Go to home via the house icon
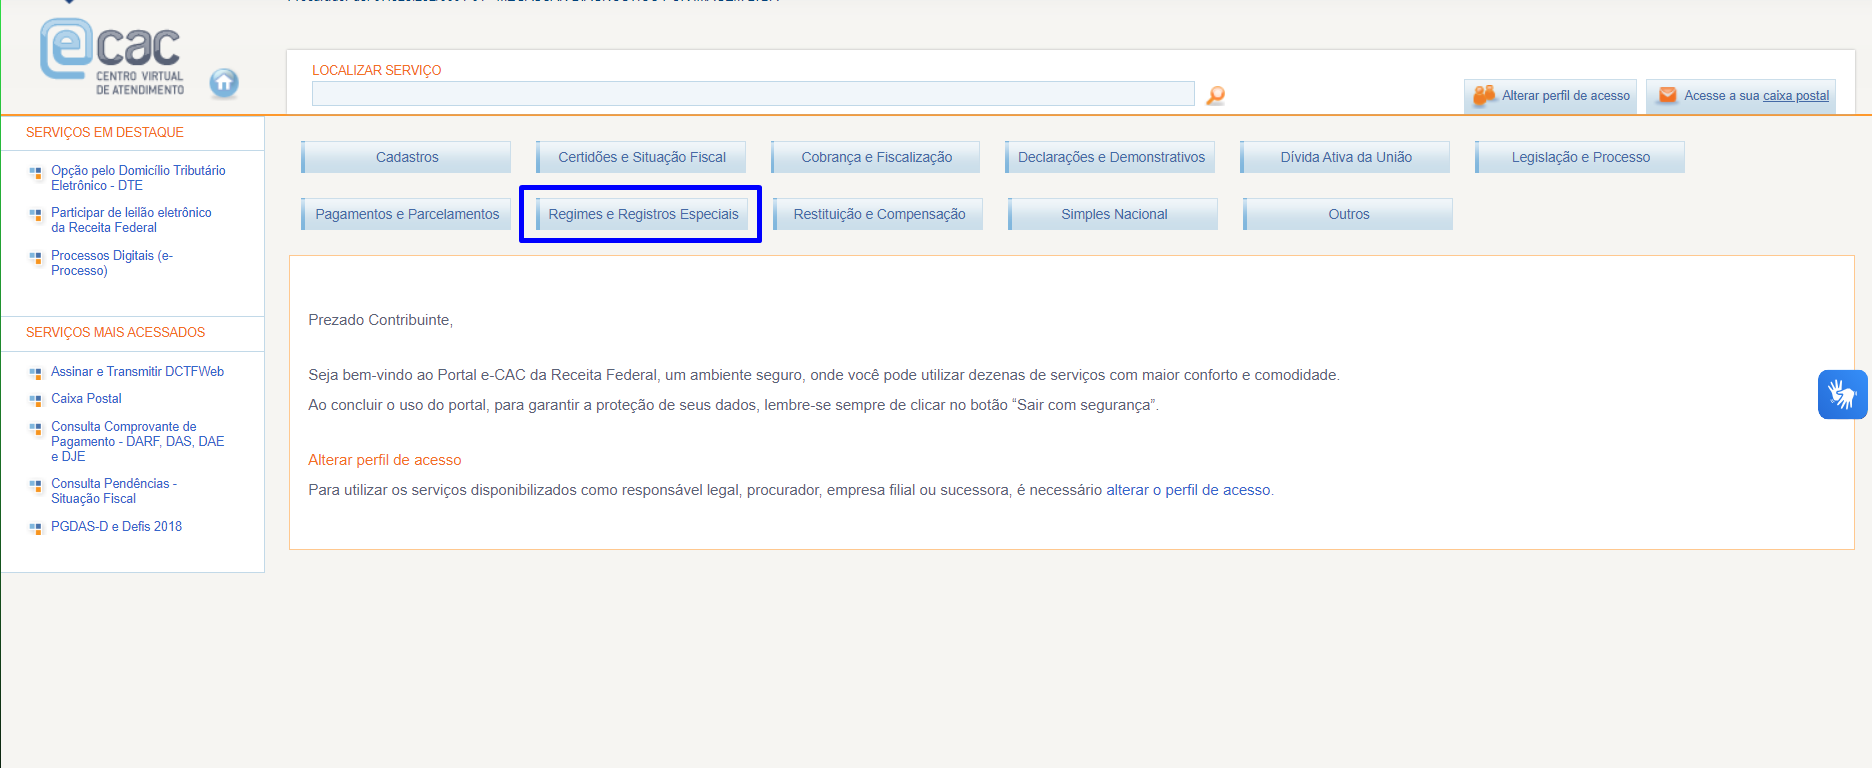The width and height of the screenshot is (1872, 768). (x=224, y=83)
